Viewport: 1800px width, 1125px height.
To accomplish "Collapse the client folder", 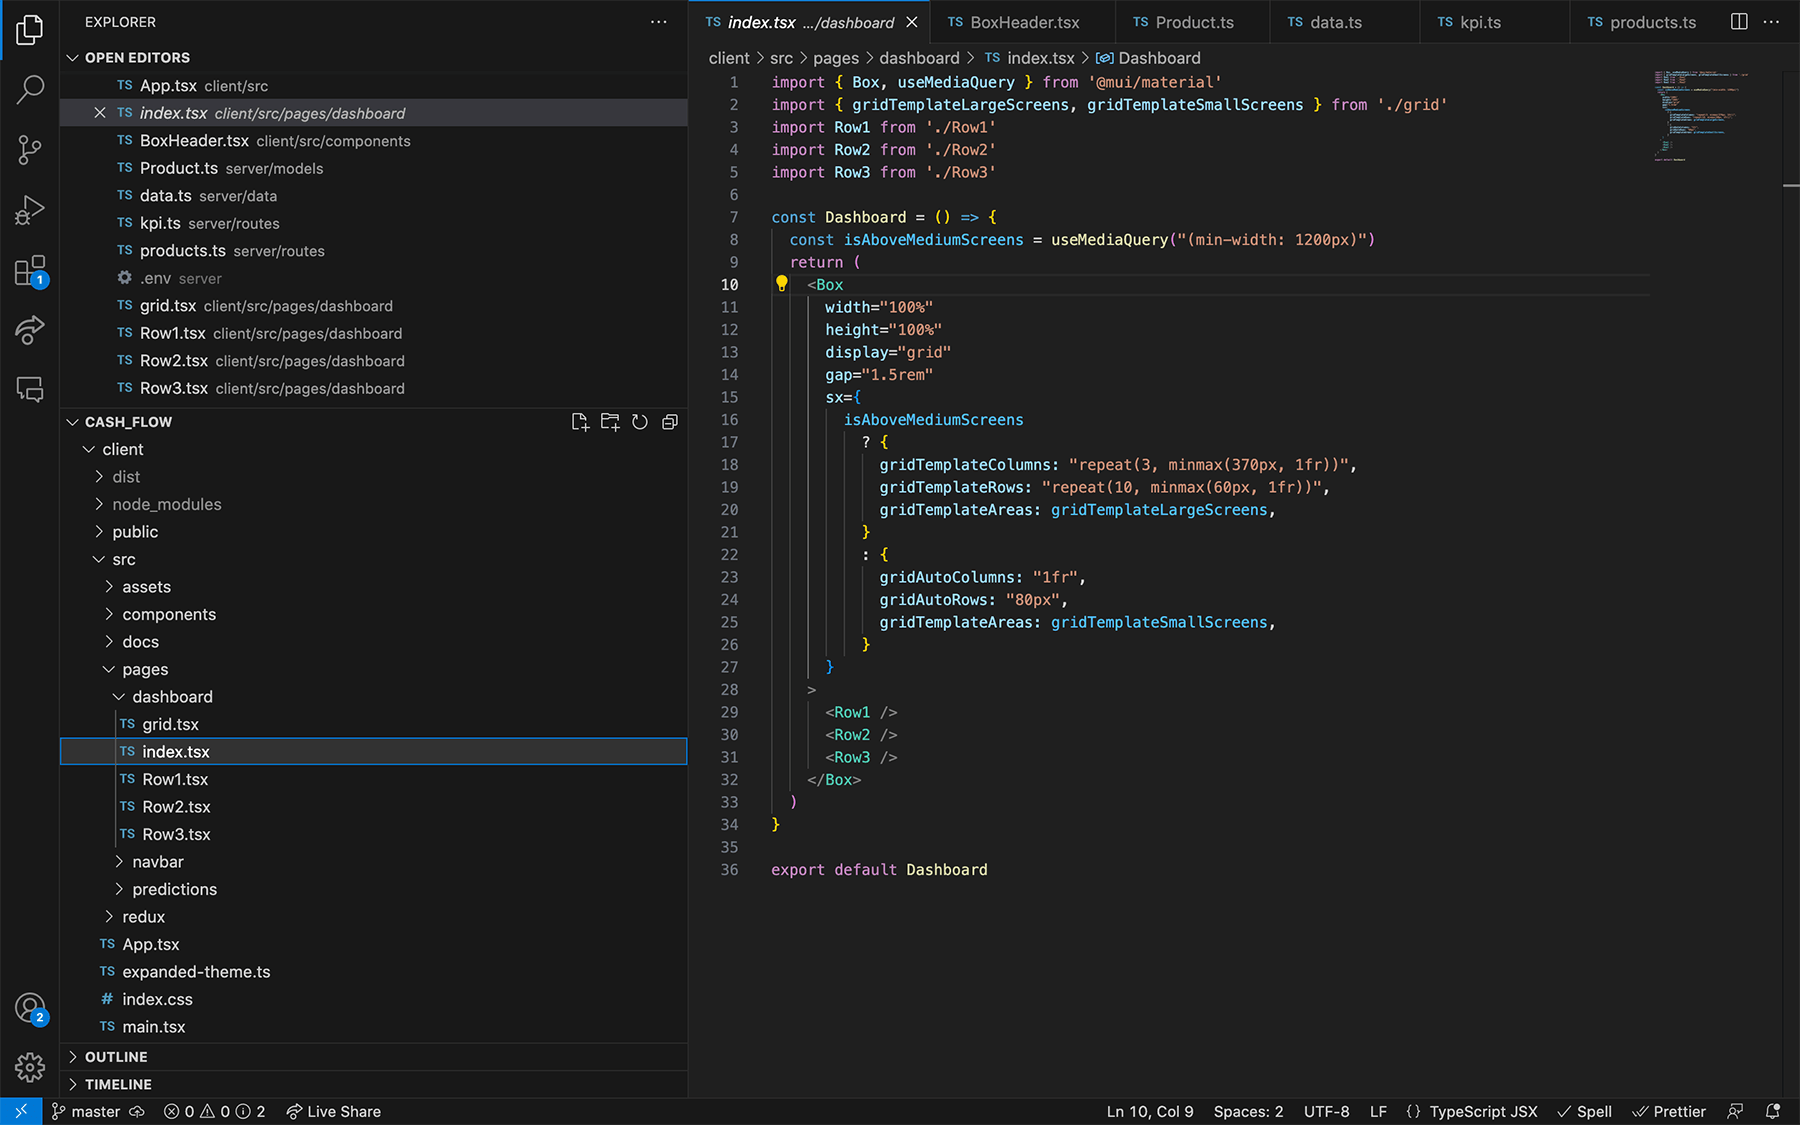I will click(x=89, y=449).
